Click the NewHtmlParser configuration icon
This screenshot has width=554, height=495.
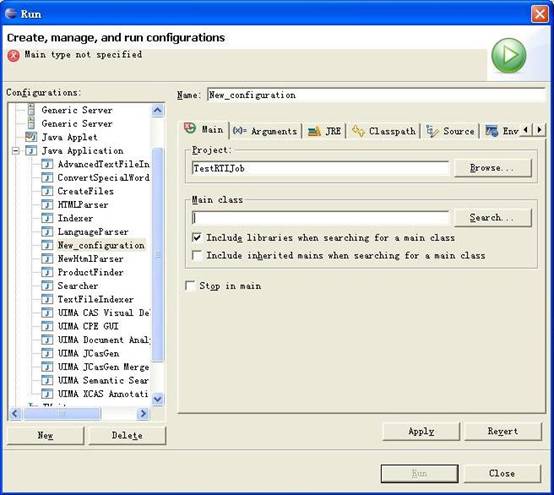tap(47, 259)
